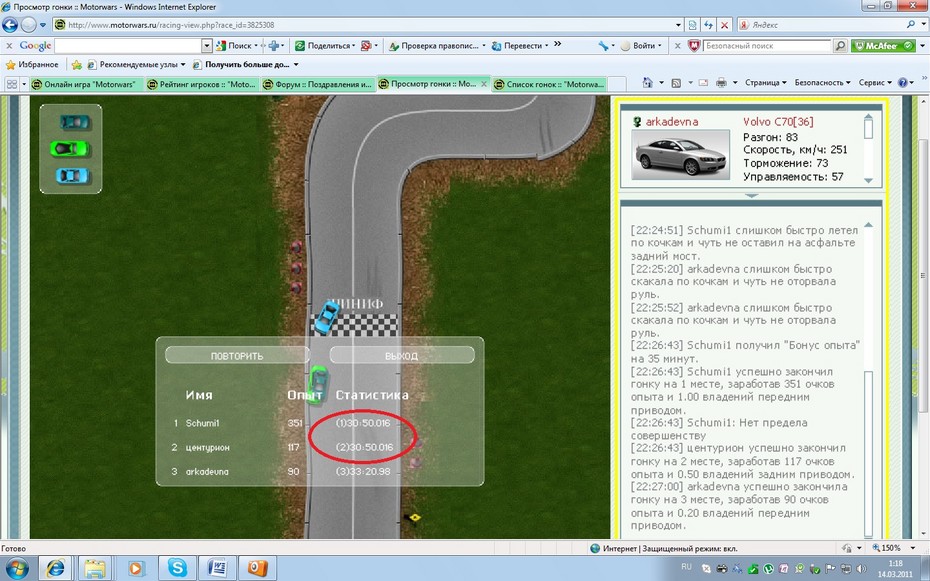Click in the Google toolbar search field
This screenshot has width=930, height=581.
(x=128, y=46)
